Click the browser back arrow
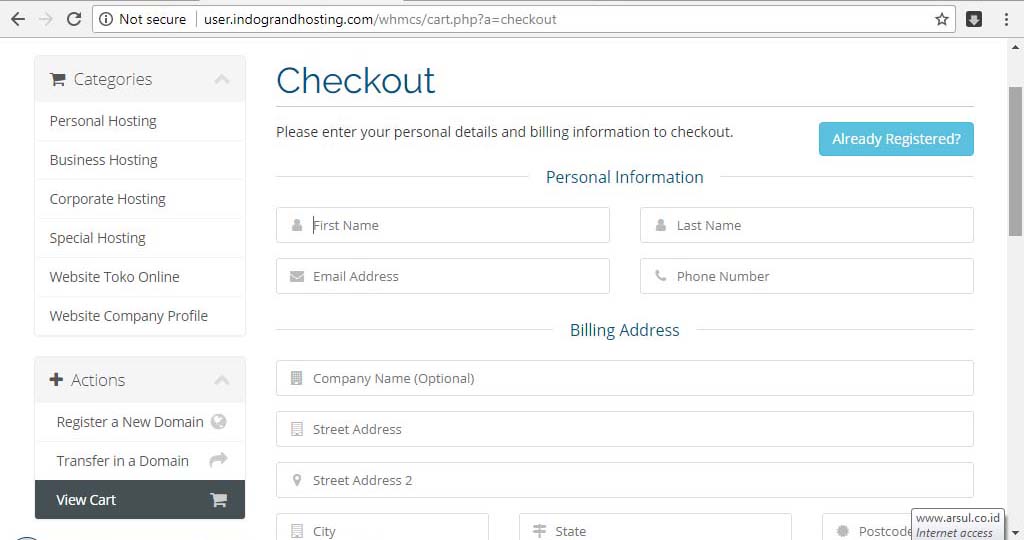 click(17, 19)
